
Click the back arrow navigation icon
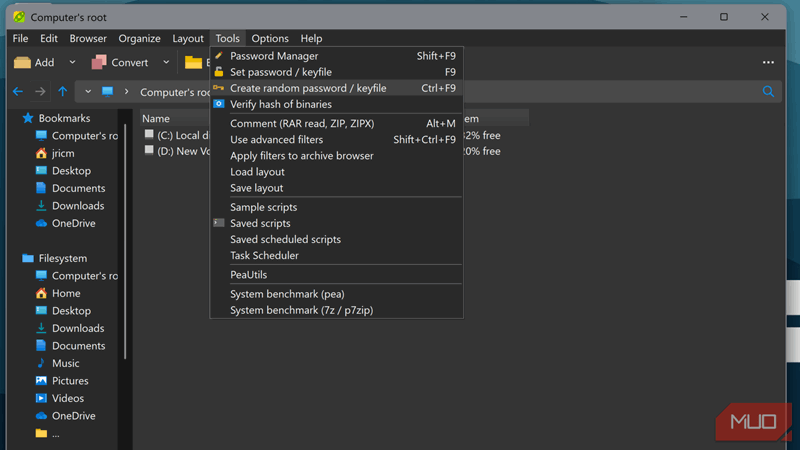17,92
